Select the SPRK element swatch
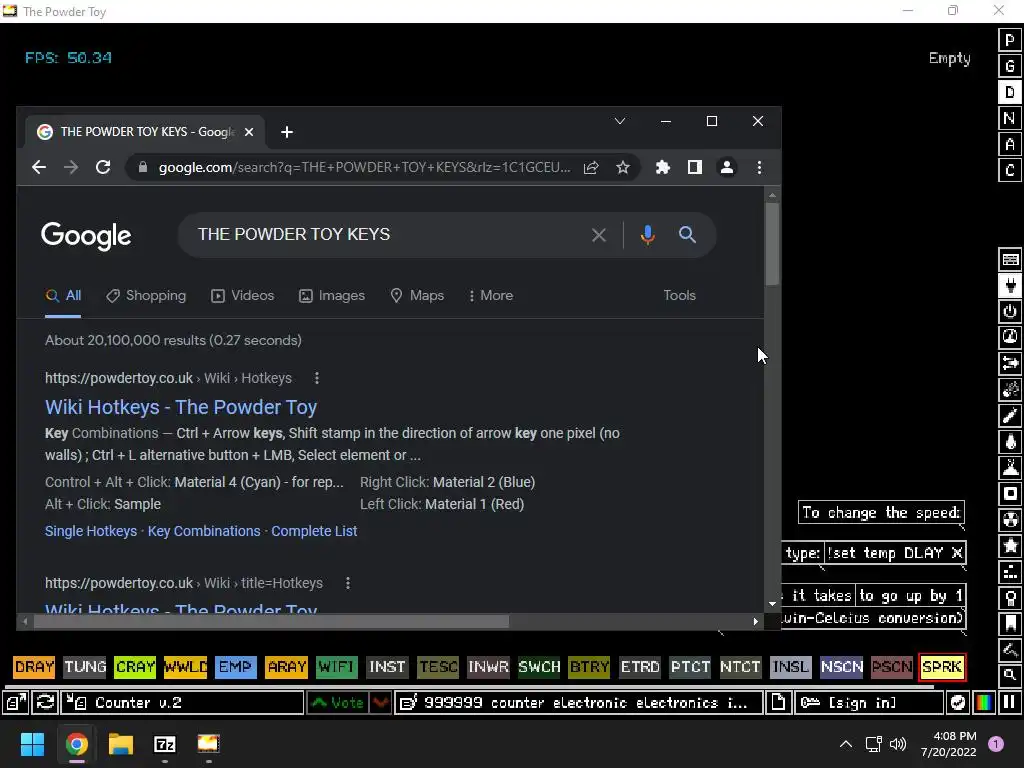Screen dimensions: 1024x768 pos(942,667)
